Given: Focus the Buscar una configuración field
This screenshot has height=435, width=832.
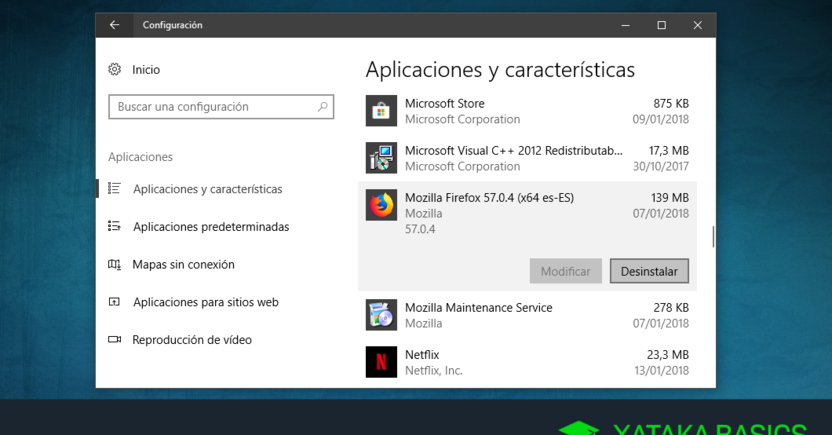Looking at the screenshot, I should (210, 107).
